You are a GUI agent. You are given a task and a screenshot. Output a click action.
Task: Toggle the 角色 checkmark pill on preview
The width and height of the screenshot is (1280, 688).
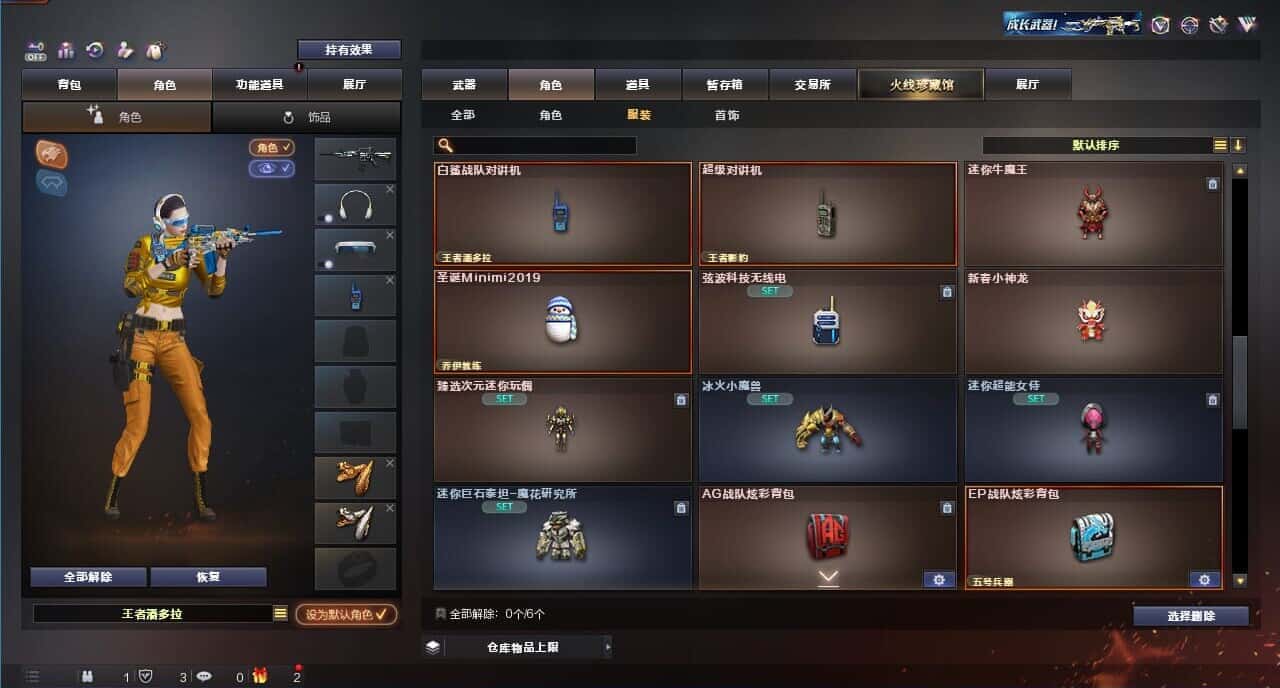point(272,147)
